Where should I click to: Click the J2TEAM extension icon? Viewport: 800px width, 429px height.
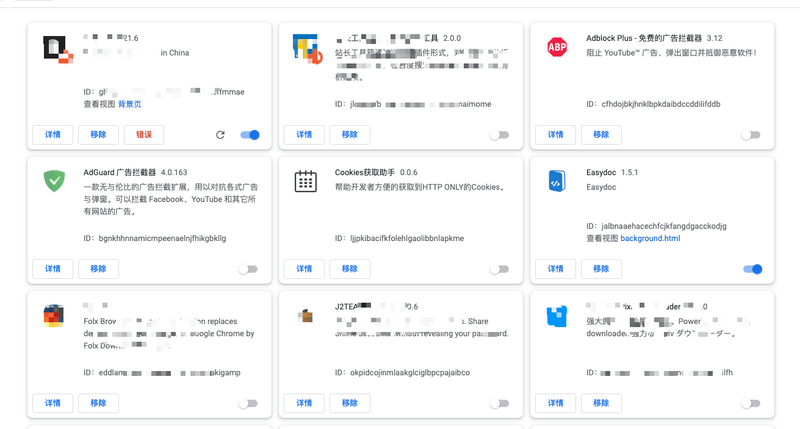306,316
